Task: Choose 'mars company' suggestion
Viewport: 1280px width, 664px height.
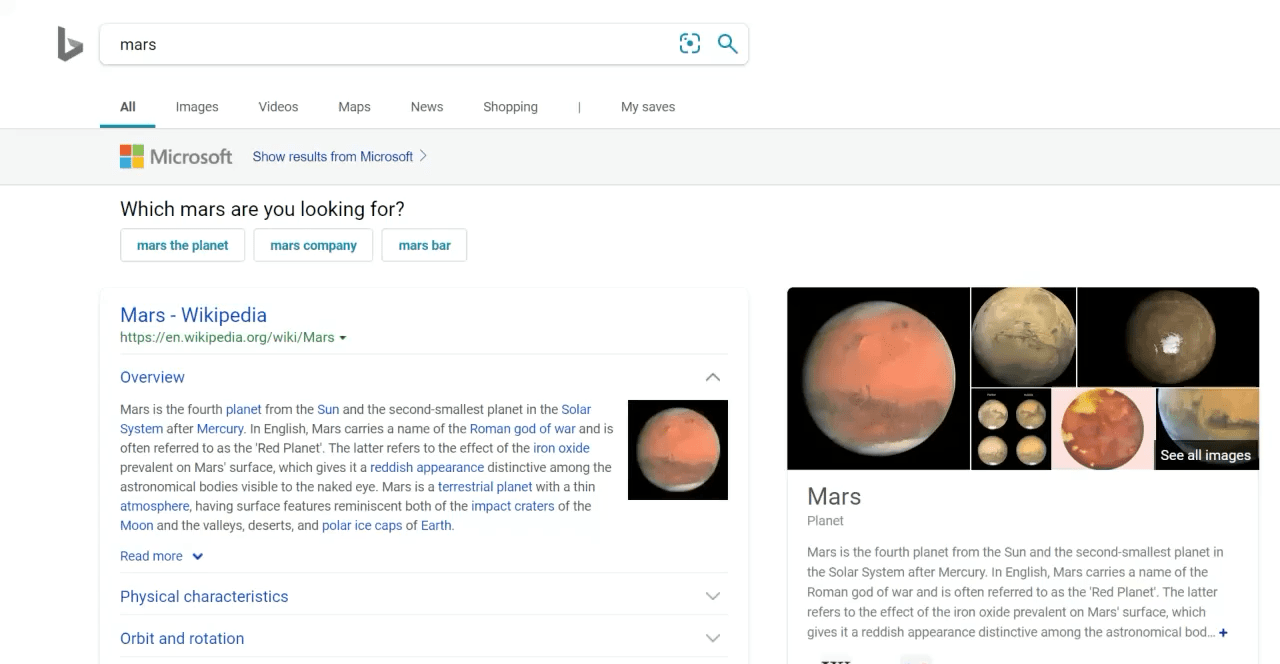Action: tap(313, 245)
